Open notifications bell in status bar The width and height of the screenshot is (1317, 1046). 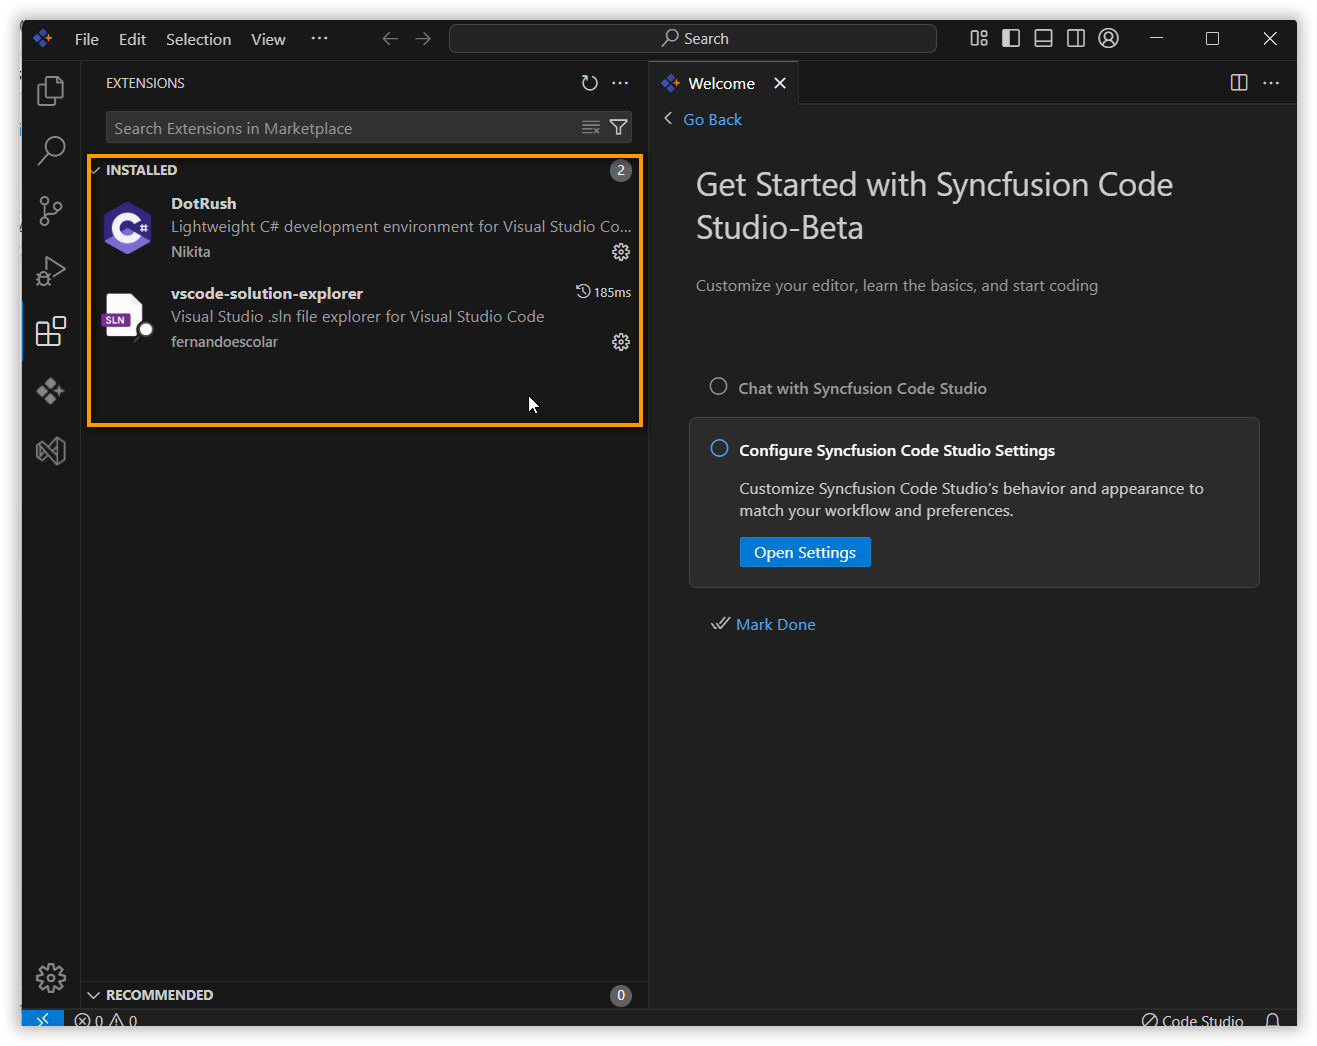point(1272,1020)
